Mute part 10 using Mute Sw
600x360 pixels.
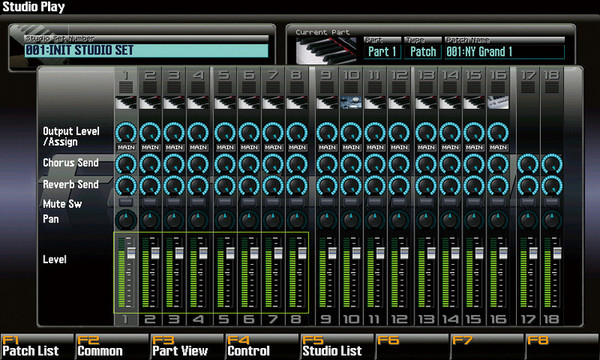[351, 202]
